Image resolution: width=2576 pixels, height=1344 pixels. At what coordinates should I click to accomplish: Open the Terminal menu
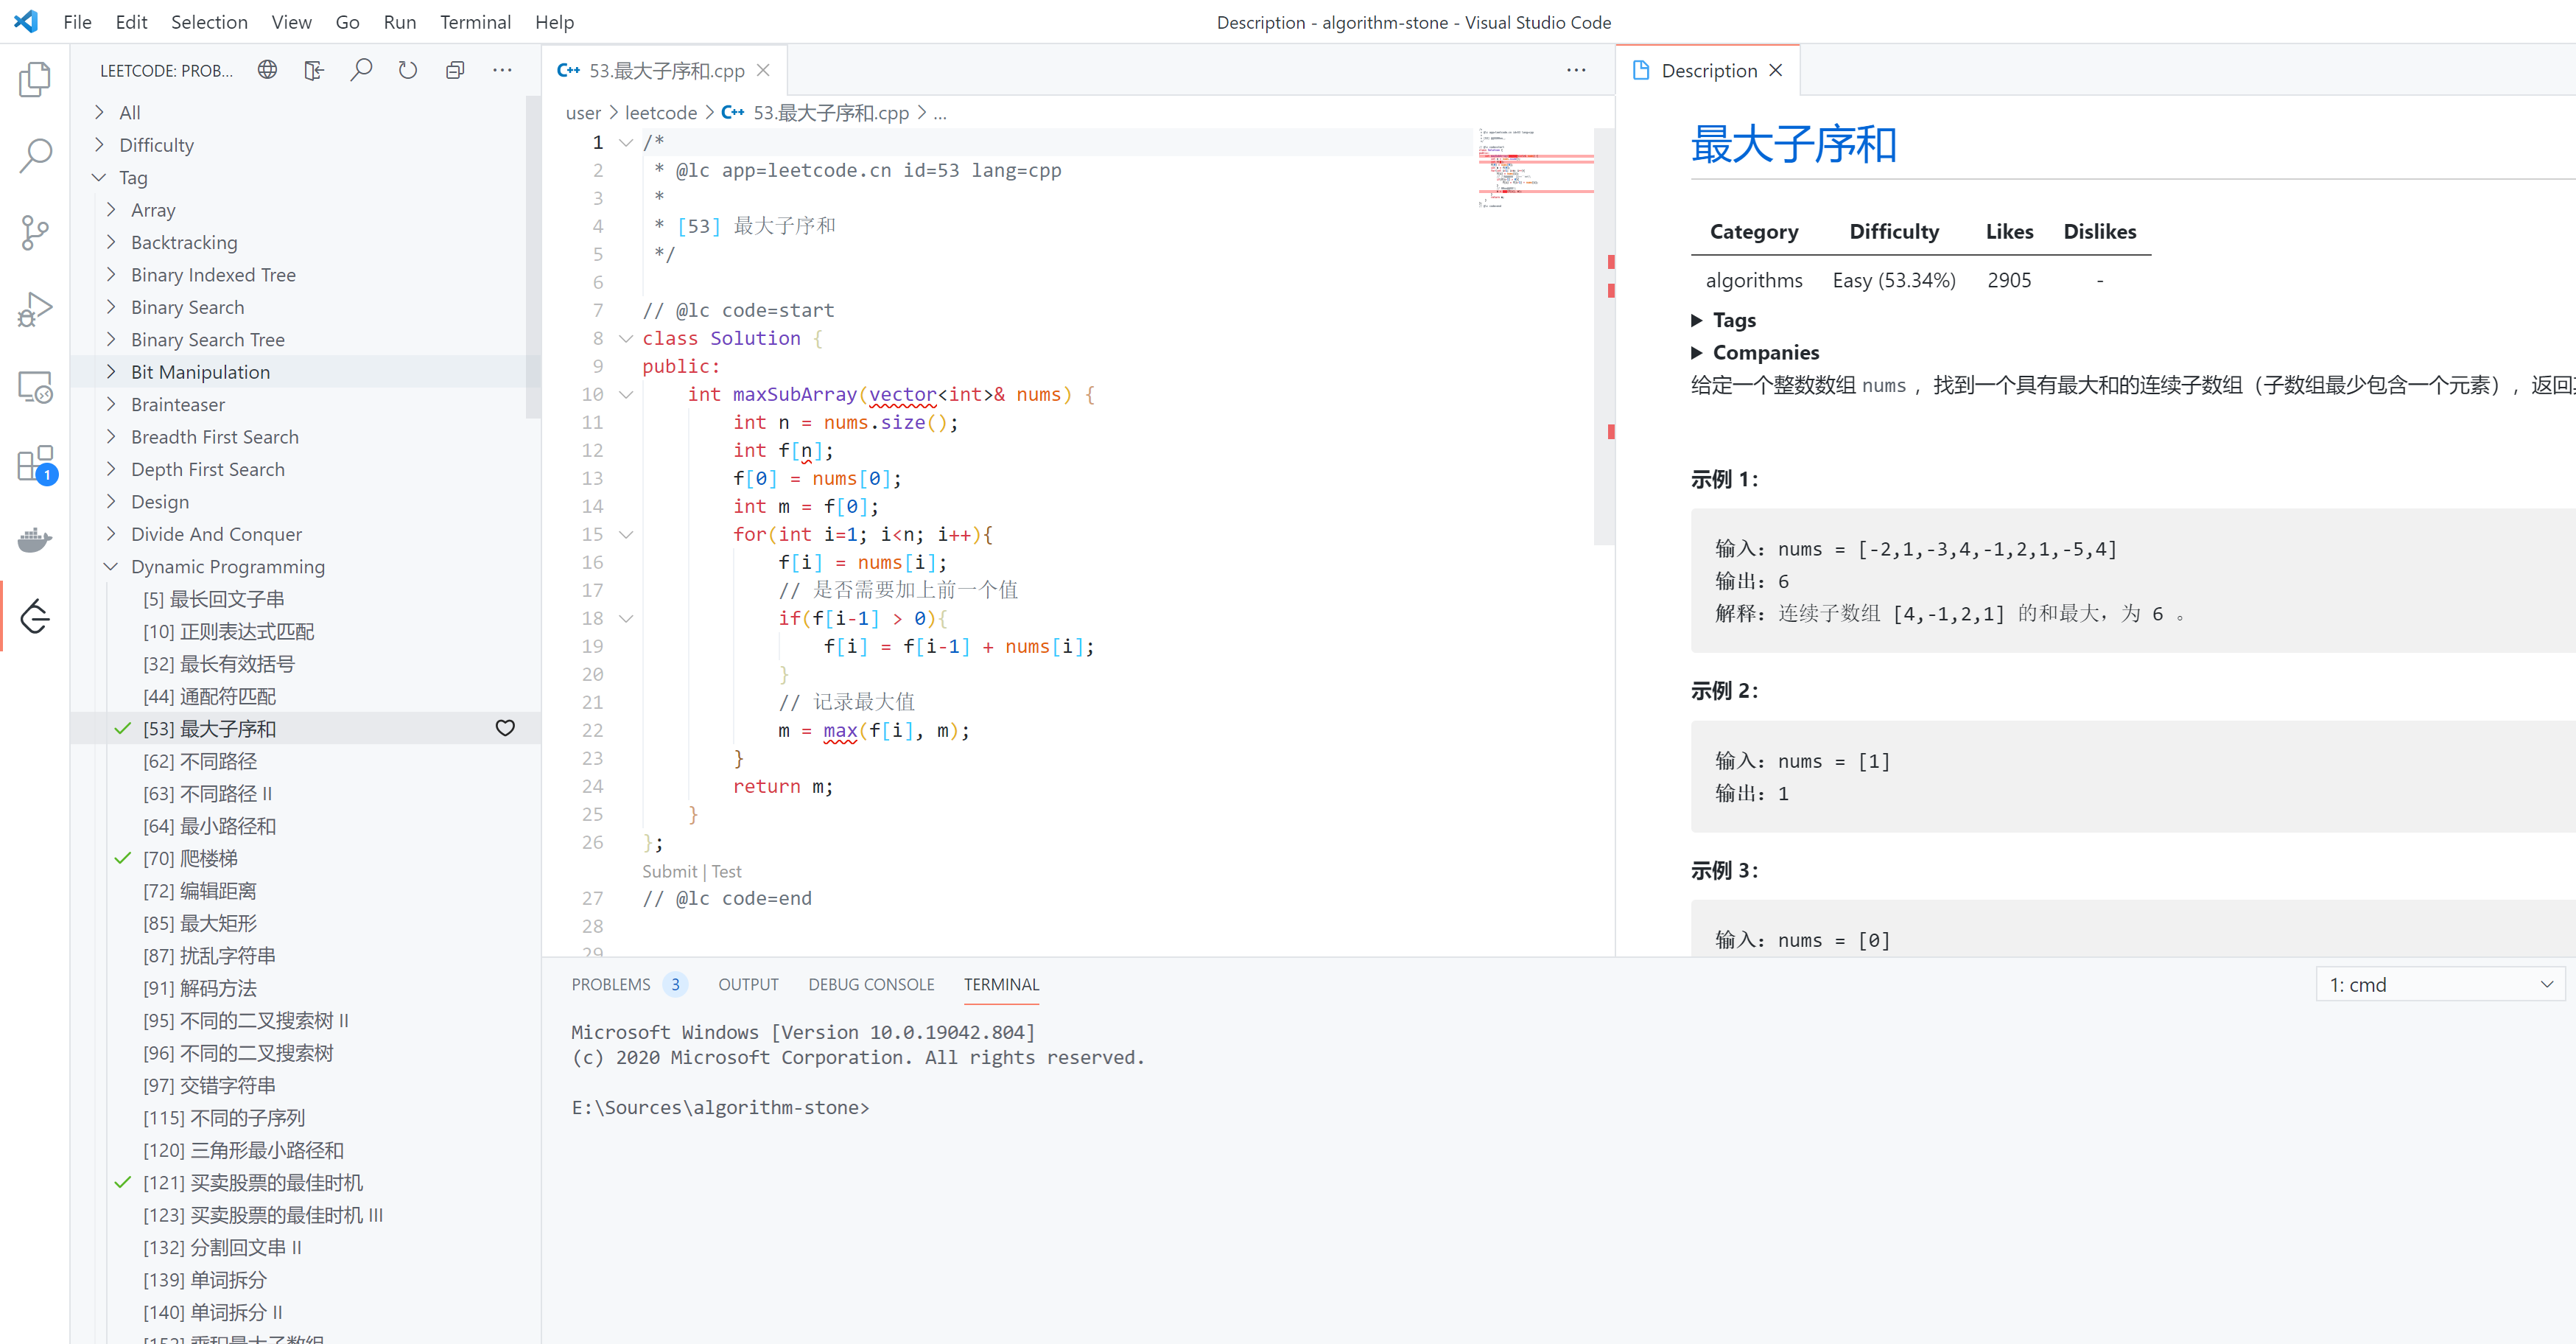click(x=475, y=22)
